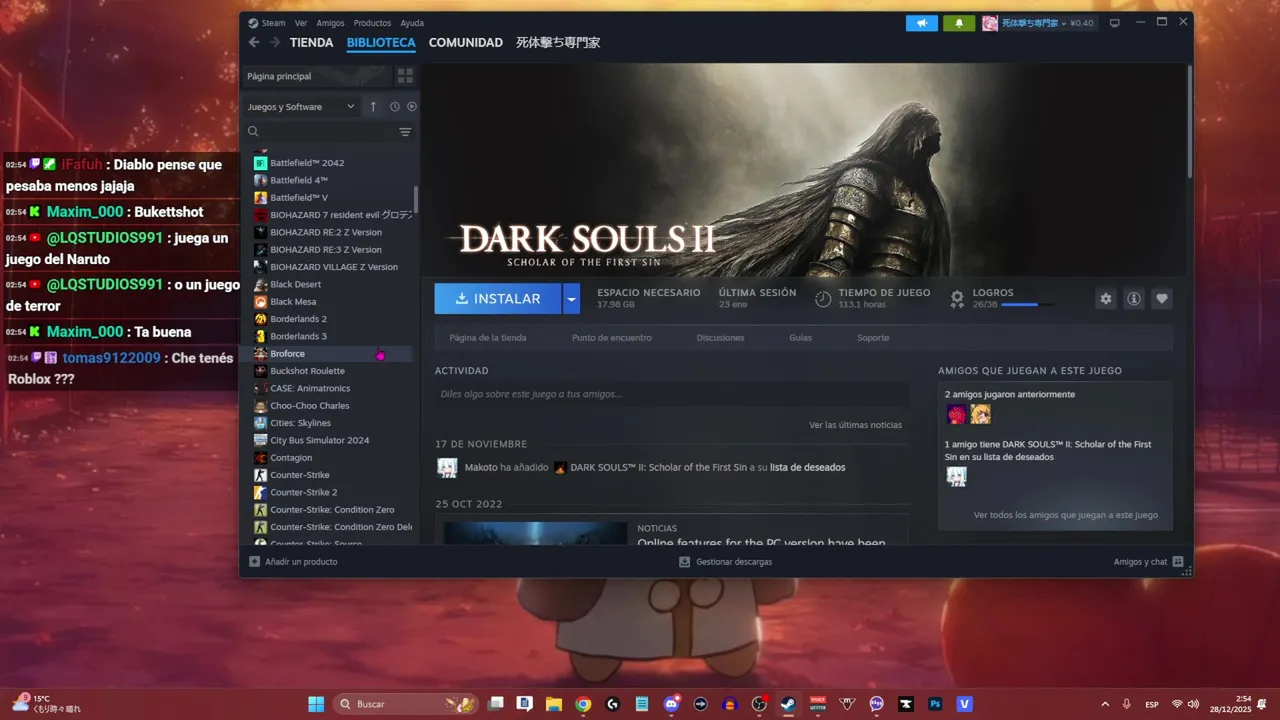Viewport: 1280px width, 720px height.
Task: Click wishlist friend's avatar
Action: coord(957,477)
